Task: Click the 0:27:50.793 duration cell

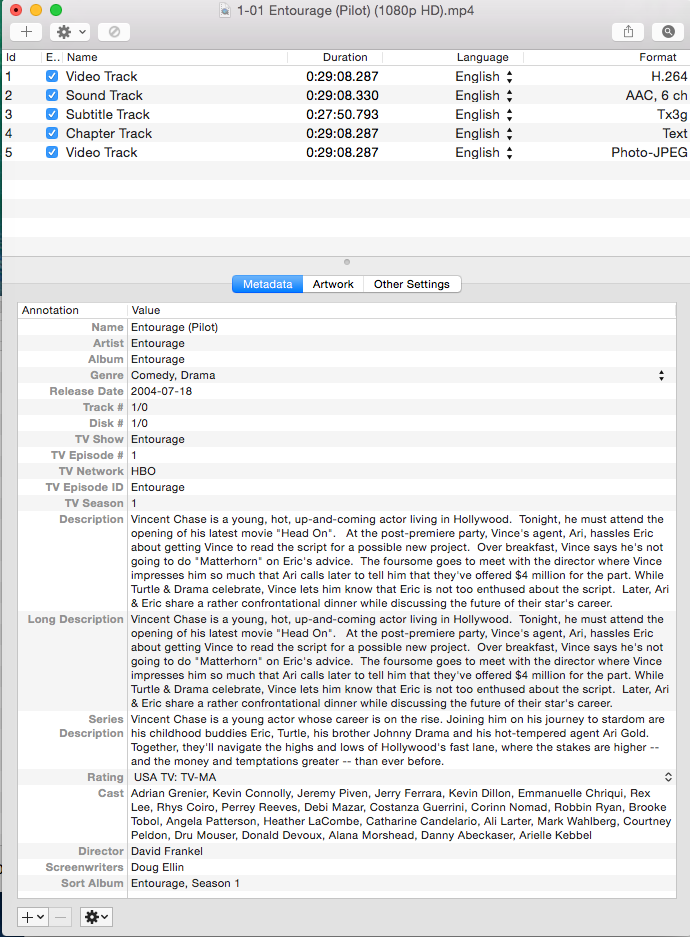Action: click(x=342, y=115)
